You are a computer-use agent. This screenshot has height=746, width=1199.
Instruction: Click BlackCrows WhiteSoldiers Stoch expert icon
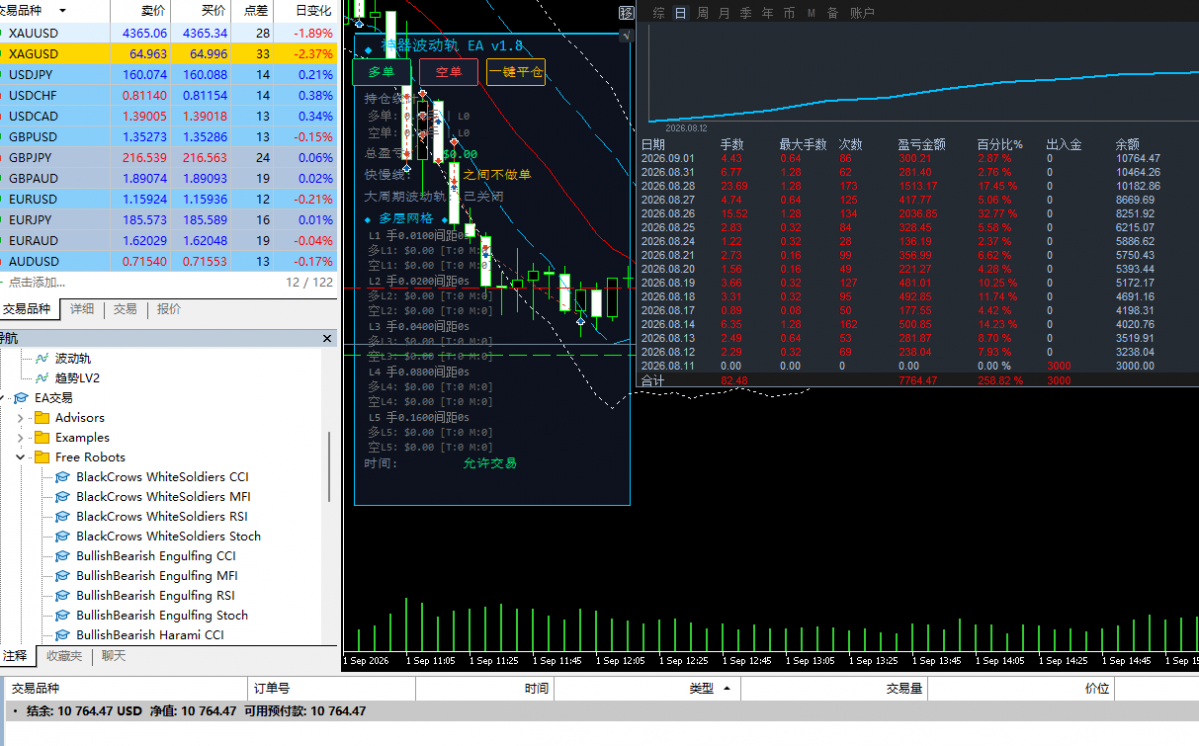coord(63,537)
